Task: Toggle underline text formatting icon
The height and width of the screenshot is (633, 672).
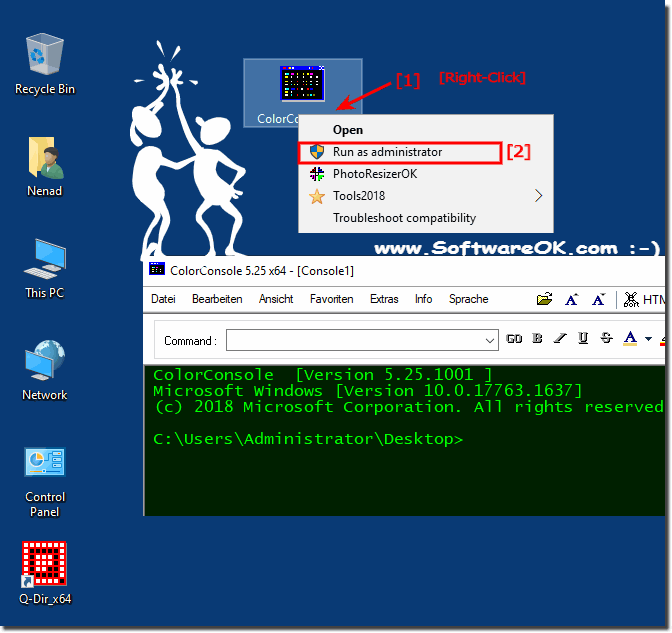Action: [x=583, y=338]
